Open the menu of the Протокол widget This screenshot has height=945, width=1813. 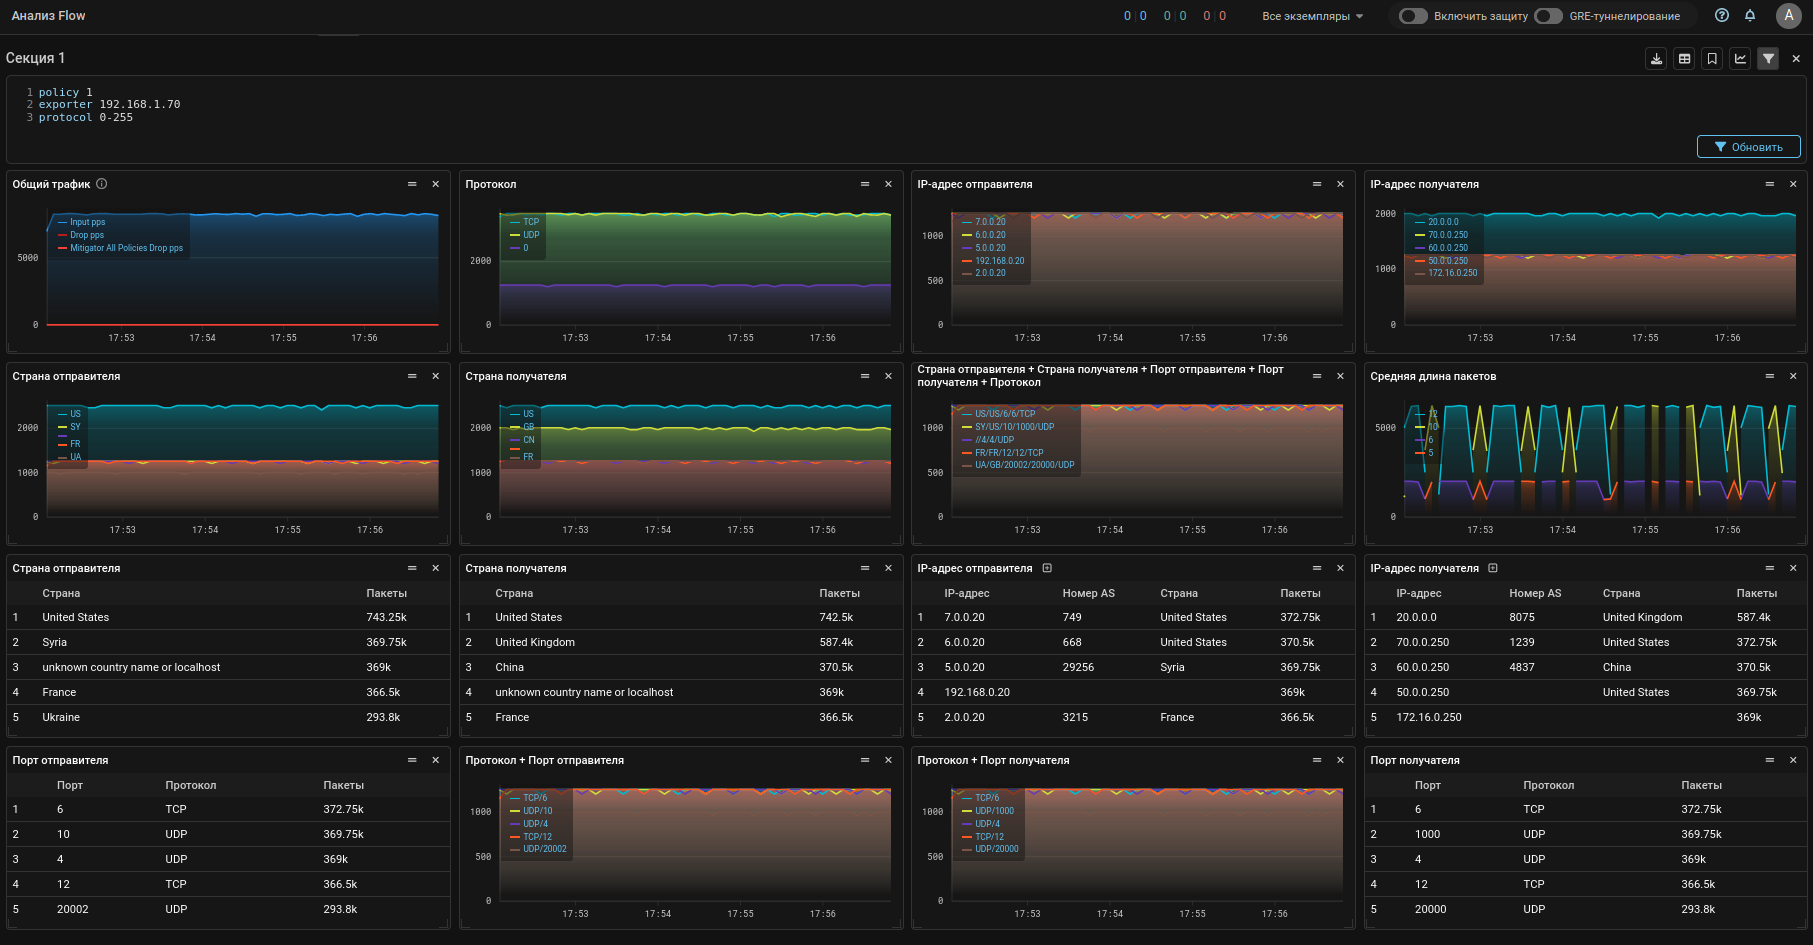(x=864, y=184)
